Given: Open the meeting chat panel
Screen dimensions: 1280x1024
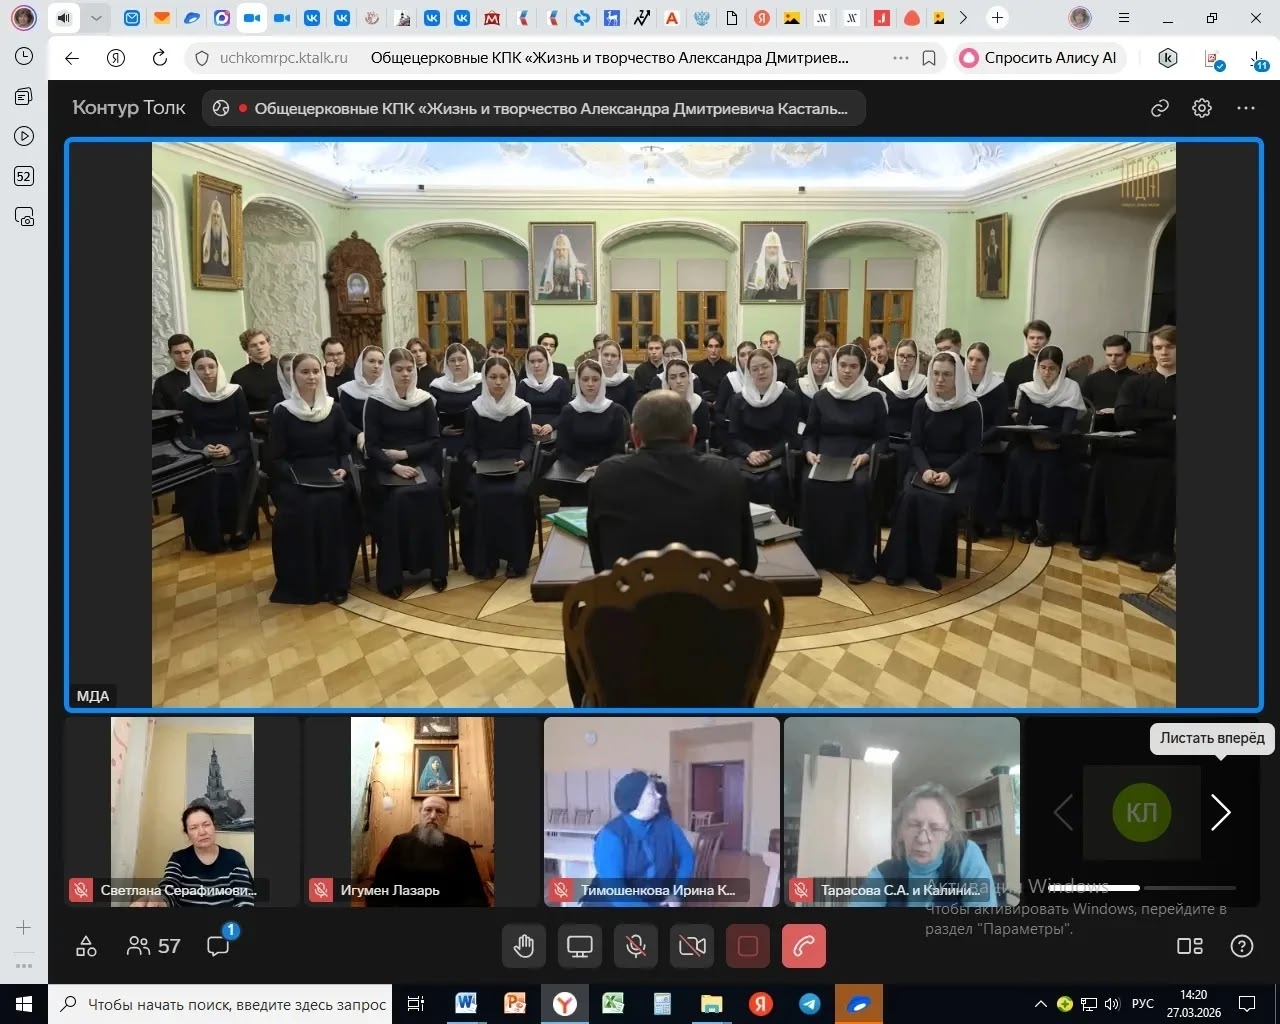Looking at the screenshot, I should [218, 946].
